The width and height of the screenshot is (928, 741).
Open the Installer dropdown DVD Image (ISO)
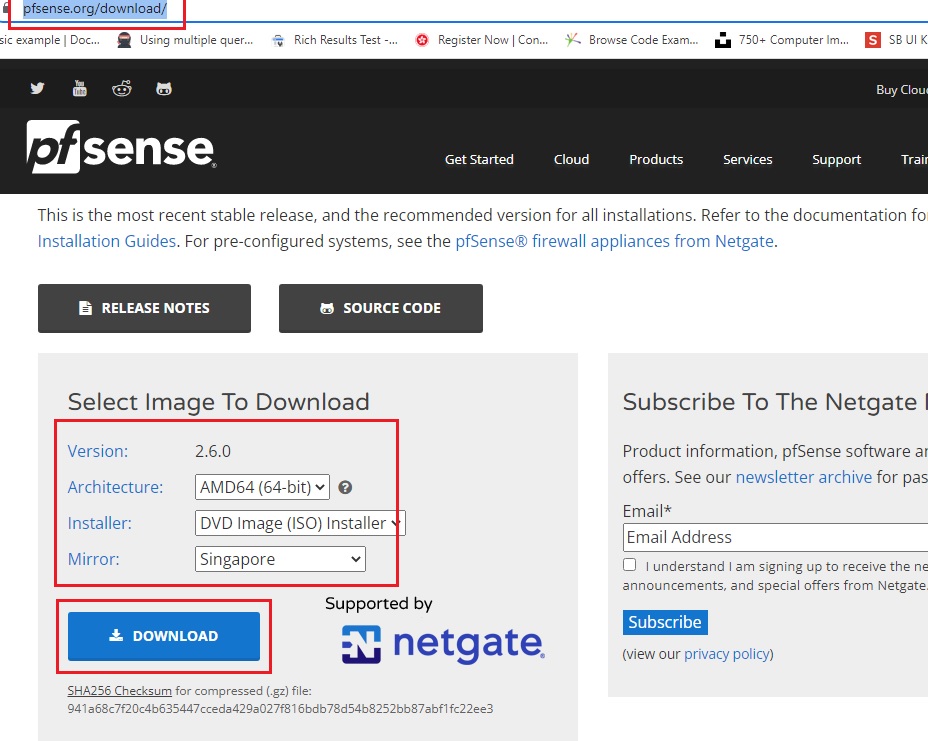coord(300,523)
